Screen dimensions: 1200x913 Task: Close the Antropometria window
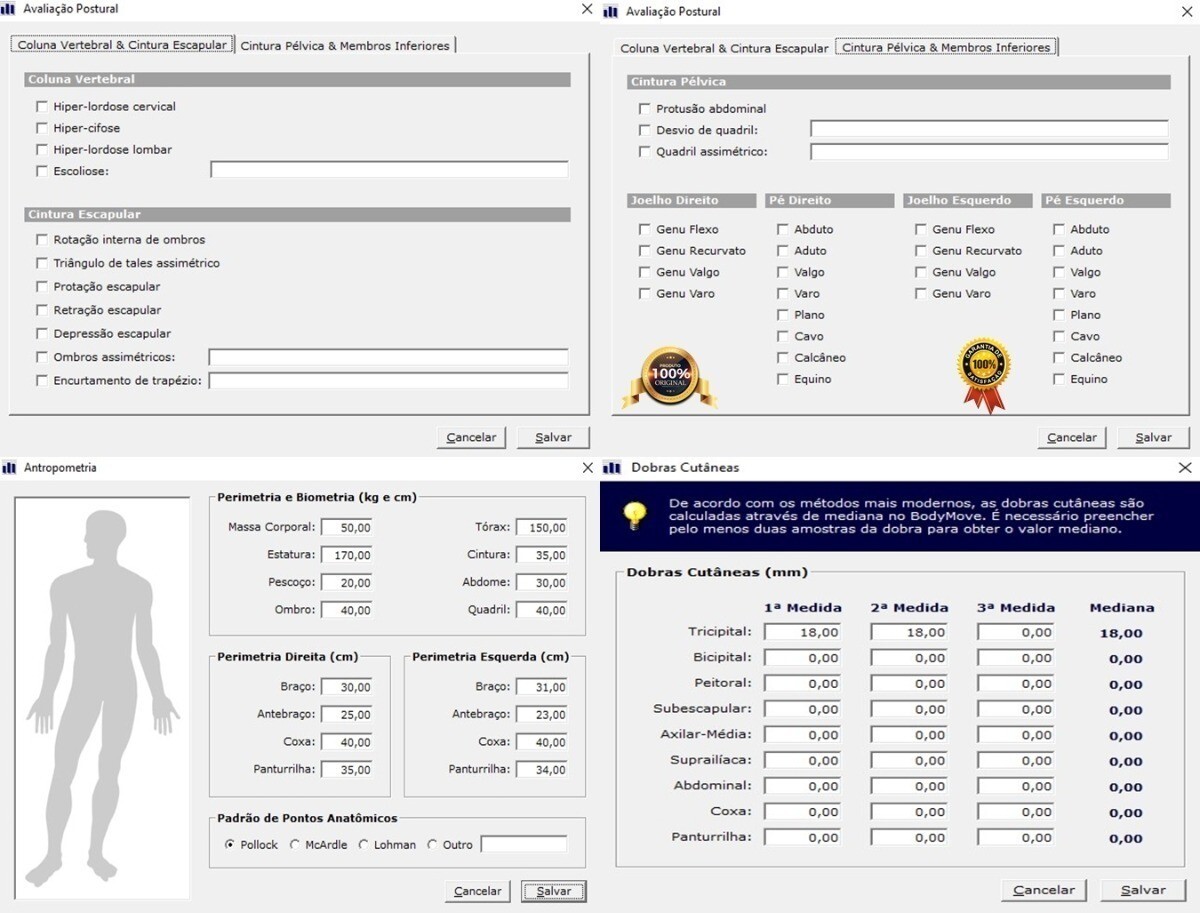(587, 467)
